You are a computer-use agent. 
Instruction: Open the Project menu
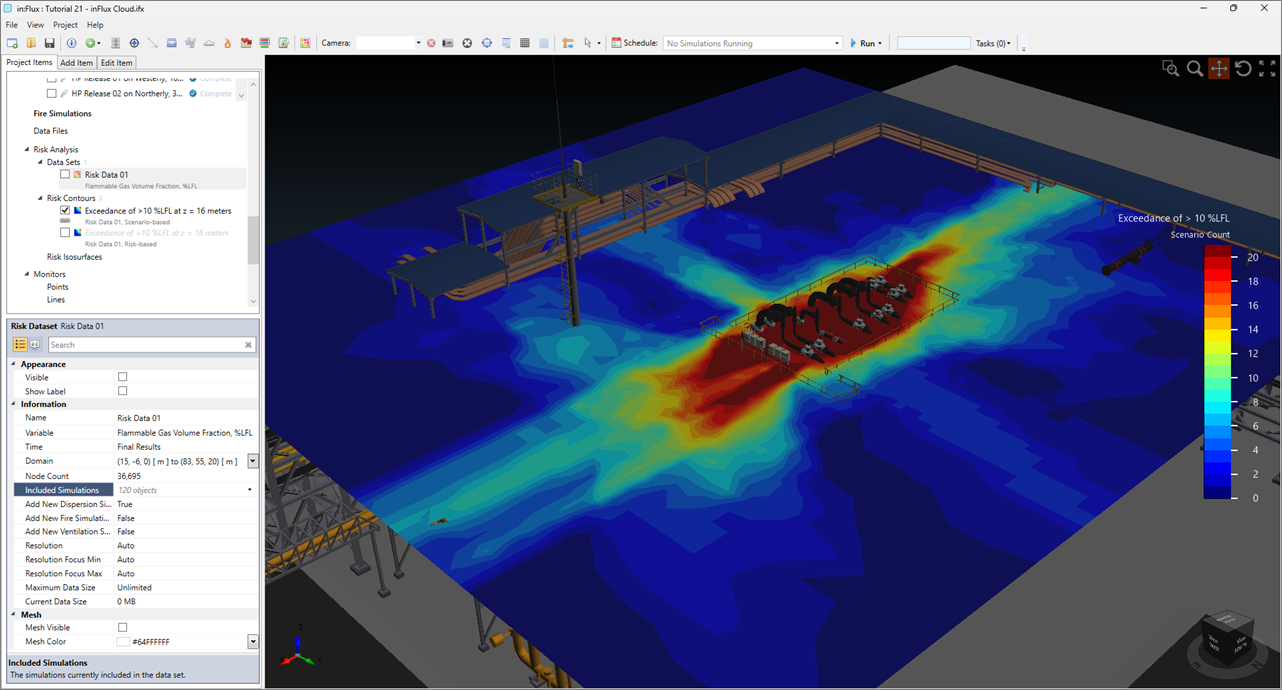tap(65, 25)
